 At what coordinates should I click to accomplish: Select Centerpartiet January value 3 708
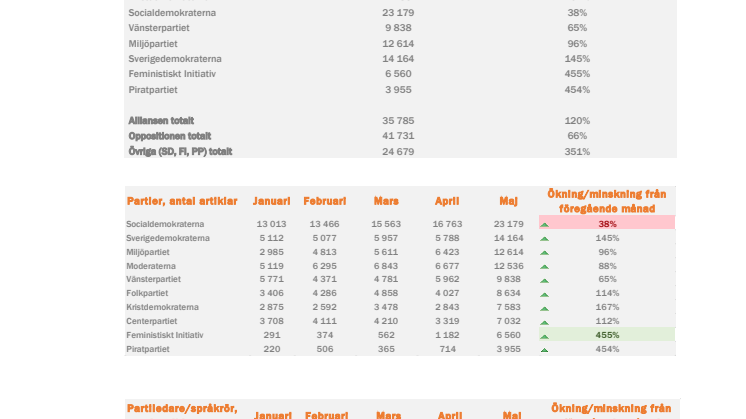click(x=271, y=321)
